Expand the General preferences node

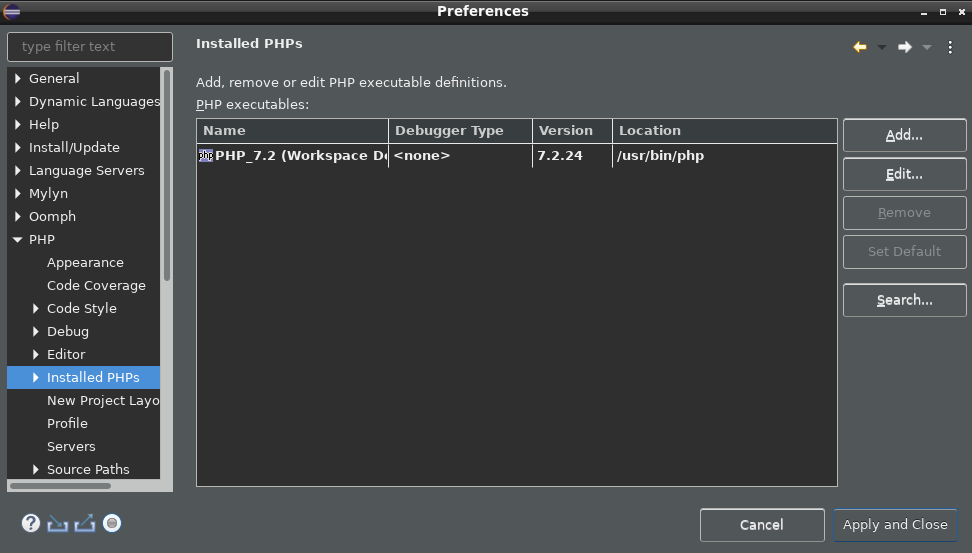[17, 78]
